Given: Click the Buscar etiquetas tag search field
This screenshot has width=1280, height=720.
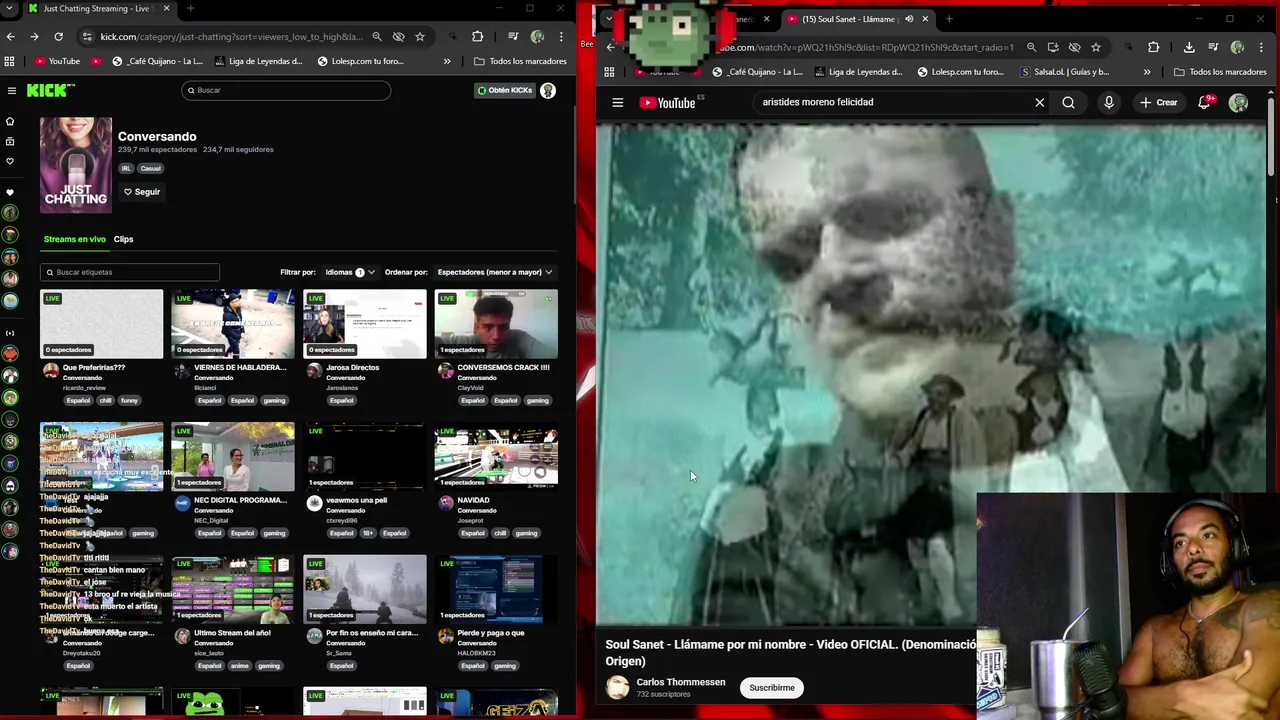Looking at the screenshot, I should point(130,272).
